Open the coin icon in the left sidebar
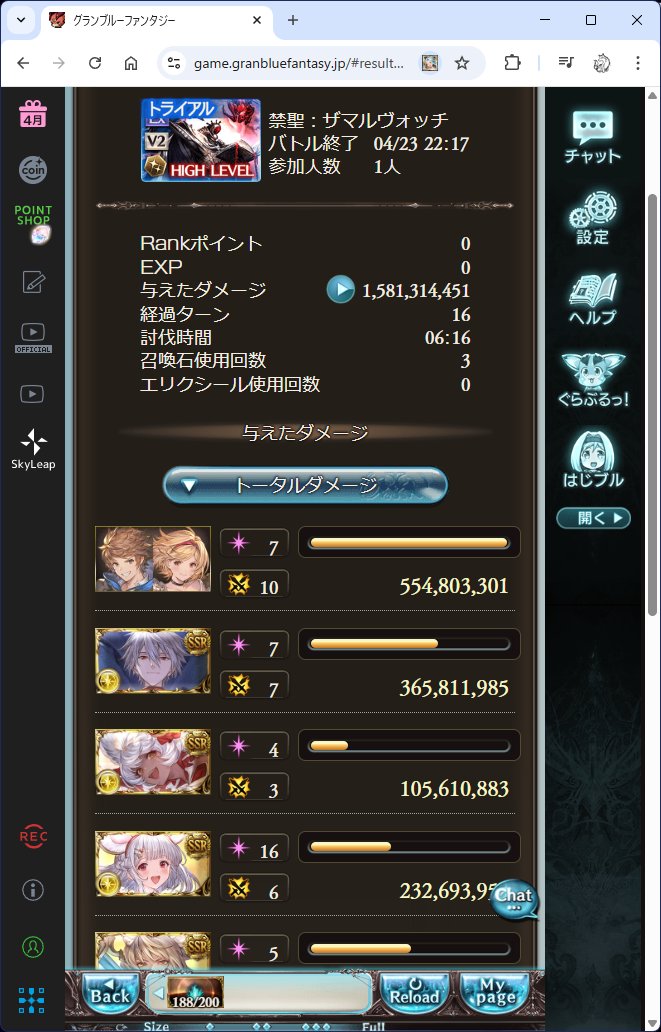Image resolution: width=661 pixels, height=1032 pixels. click(x=33, y=169)
